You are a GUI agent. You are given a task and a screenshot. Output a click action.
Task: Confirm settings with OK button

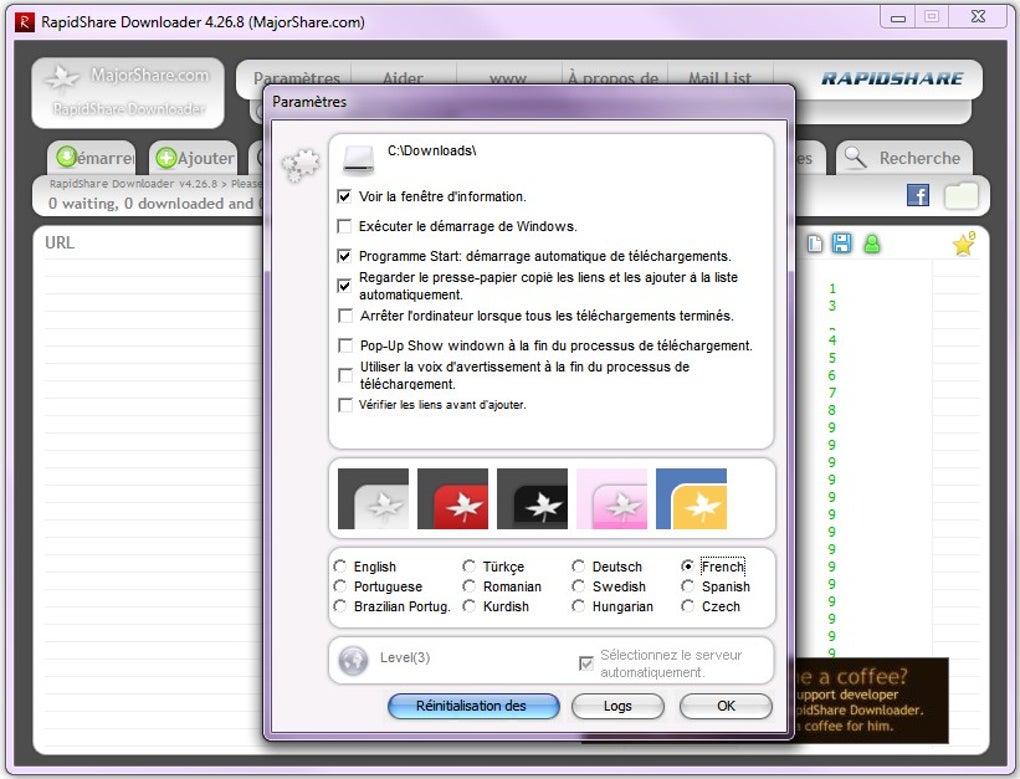[x=726, y=706]
